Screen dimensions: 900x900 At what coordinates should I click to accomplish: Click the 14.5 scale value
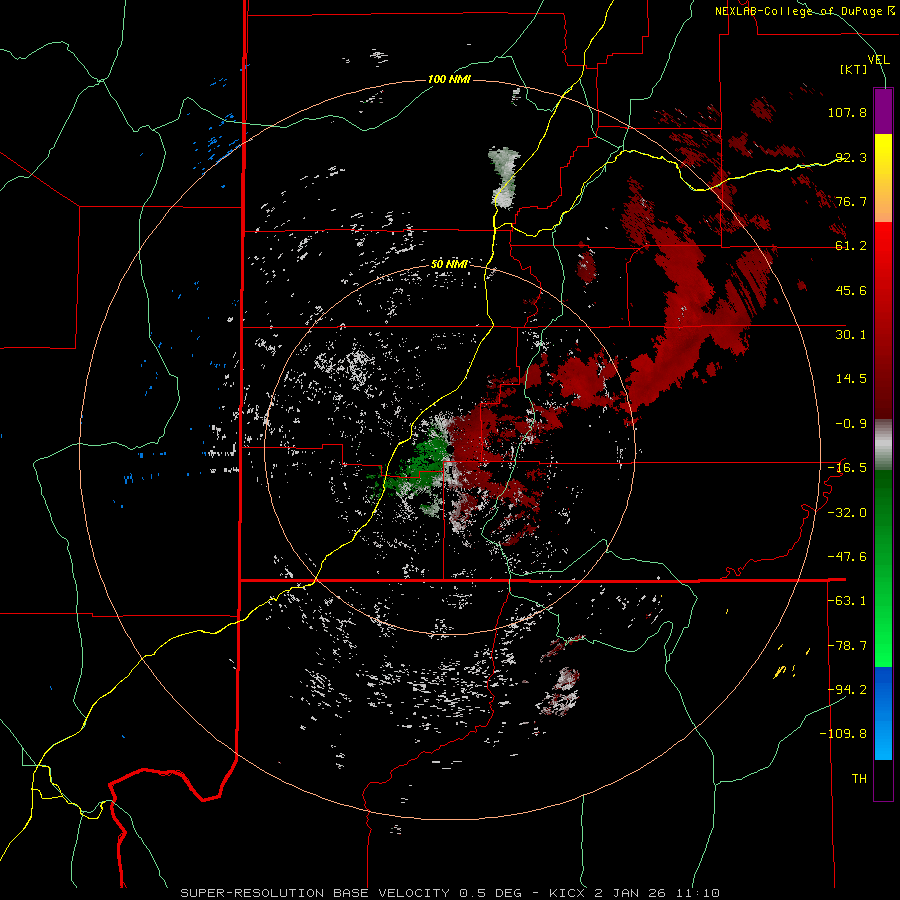click(851, 379)
